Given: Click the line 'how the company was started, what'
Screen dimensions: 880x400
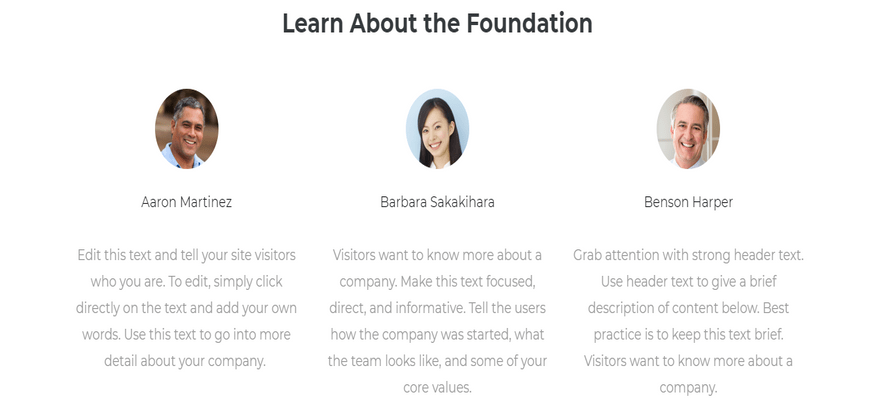Looking at the screenshot, I should pyautogui.click(x=437, y=334).
